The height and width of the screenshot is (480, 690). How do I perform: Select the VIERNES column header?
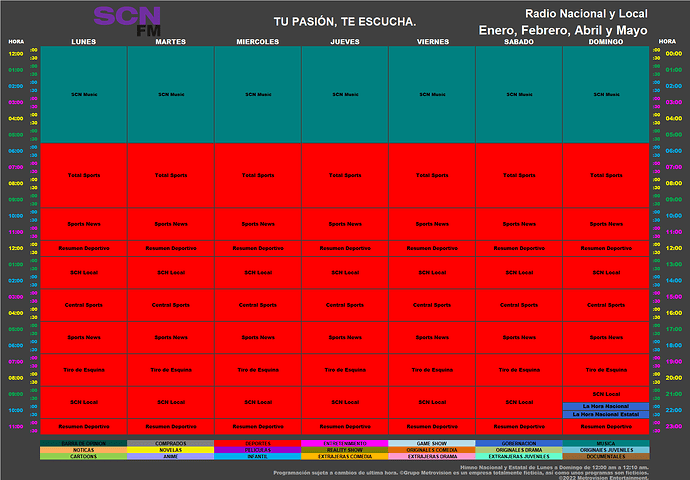click(433, 42)
